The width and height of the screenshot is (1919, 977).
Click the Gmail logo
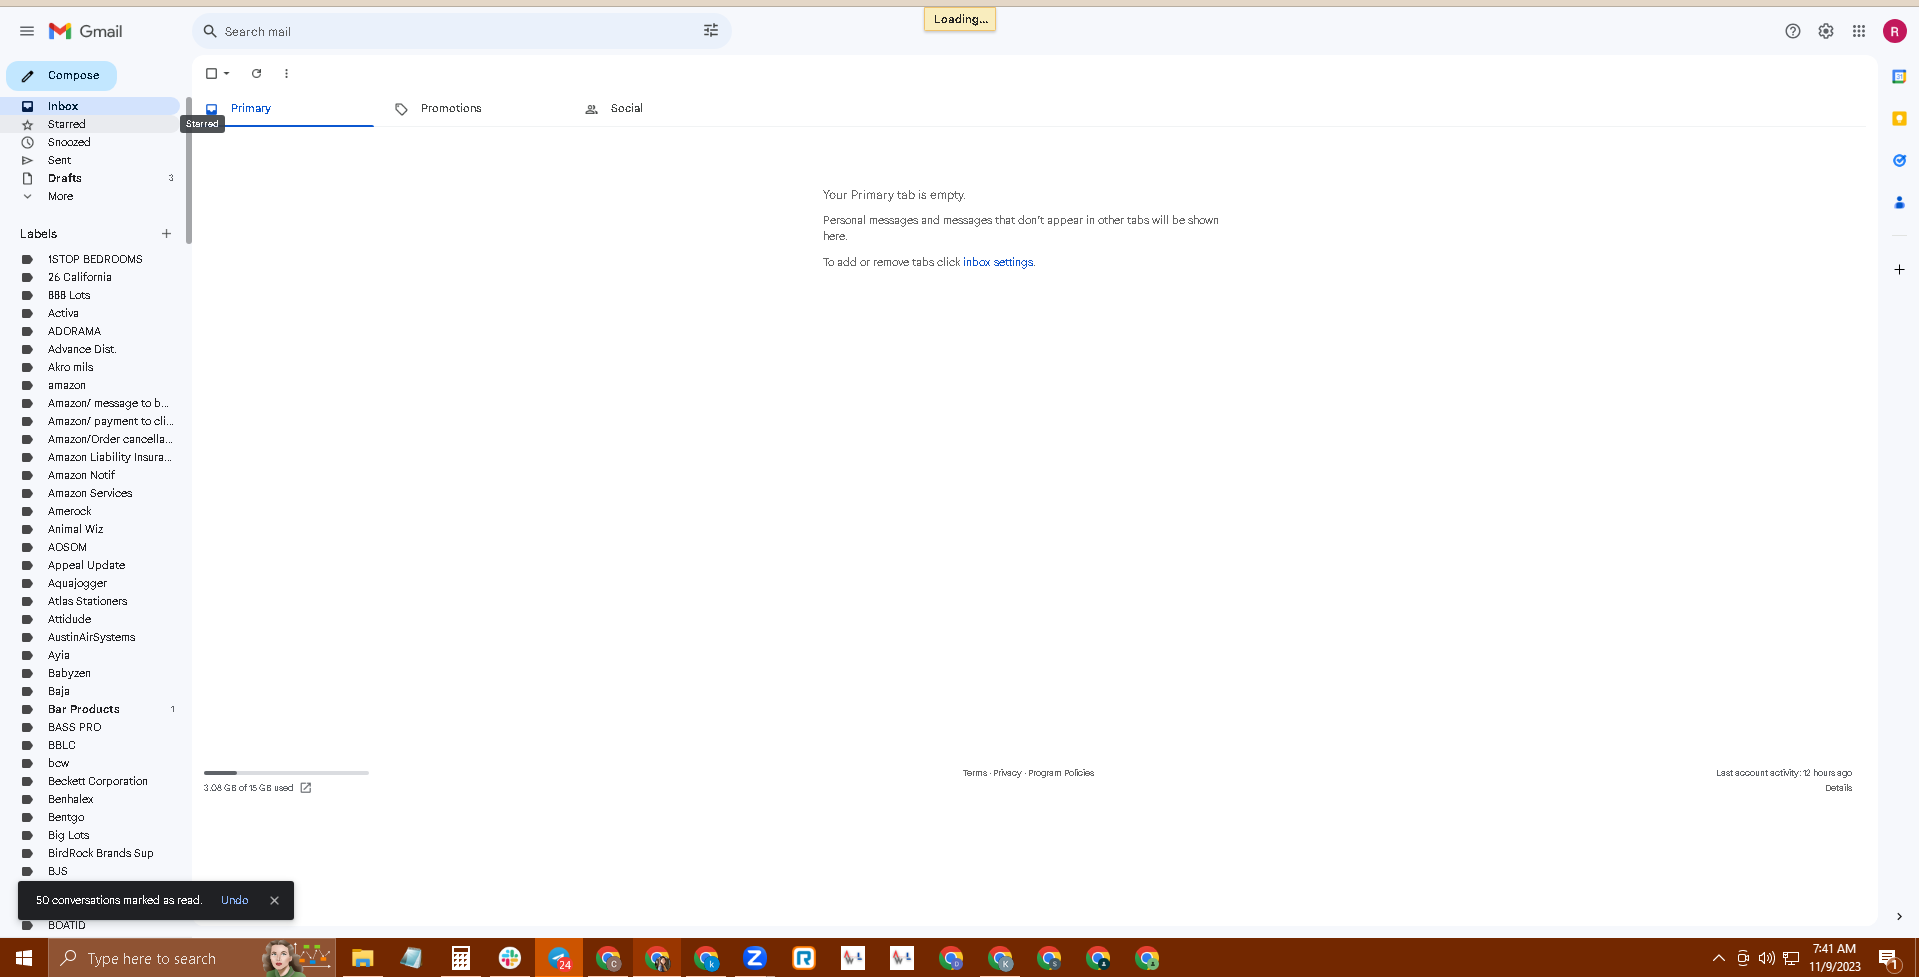tap(86, 31)
